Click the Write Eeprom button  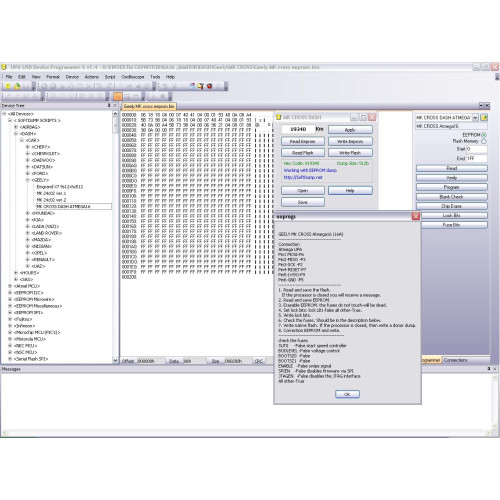[x=350, y=141]
